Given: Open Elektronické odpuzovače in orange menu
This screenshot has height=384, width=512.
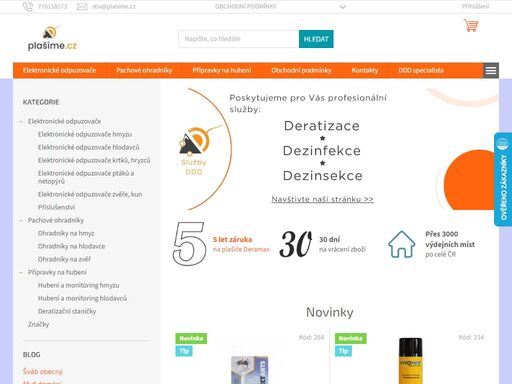Looking at the screenshot, I should (59, 70).
